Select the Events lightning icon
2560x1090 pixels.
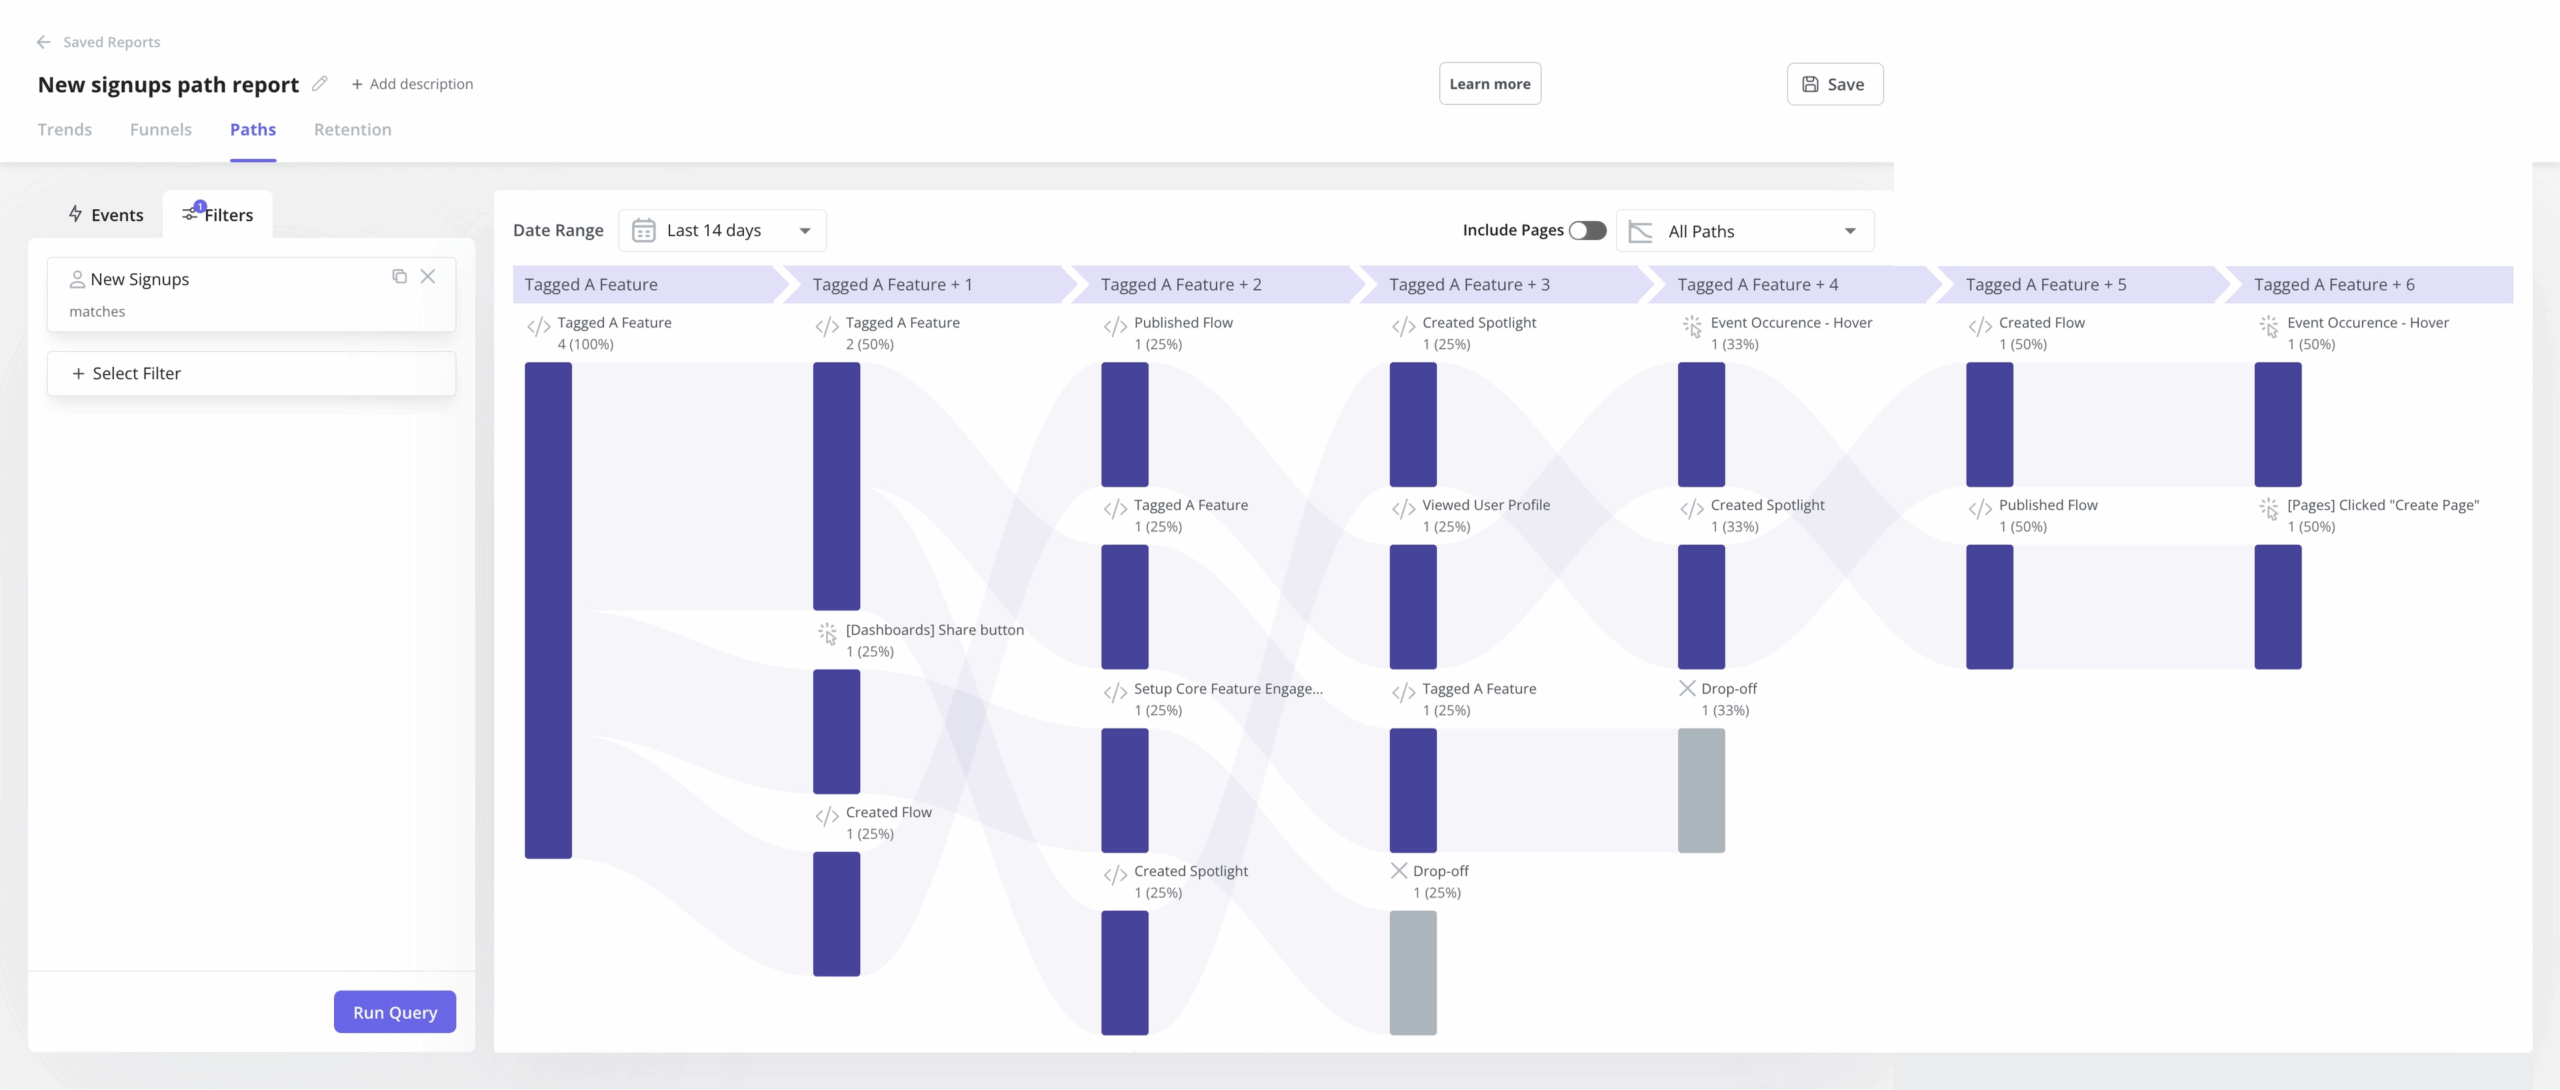[x=76, y=214]
